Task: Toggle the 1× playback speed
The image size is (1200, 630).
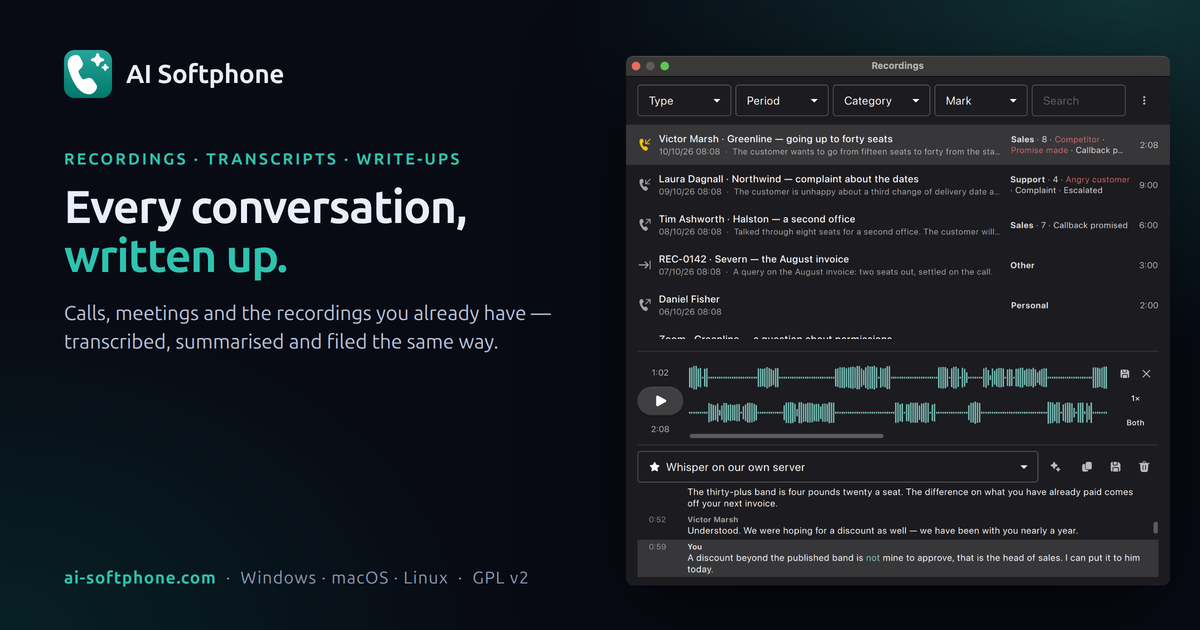Action: click(x=1136, y=398)
